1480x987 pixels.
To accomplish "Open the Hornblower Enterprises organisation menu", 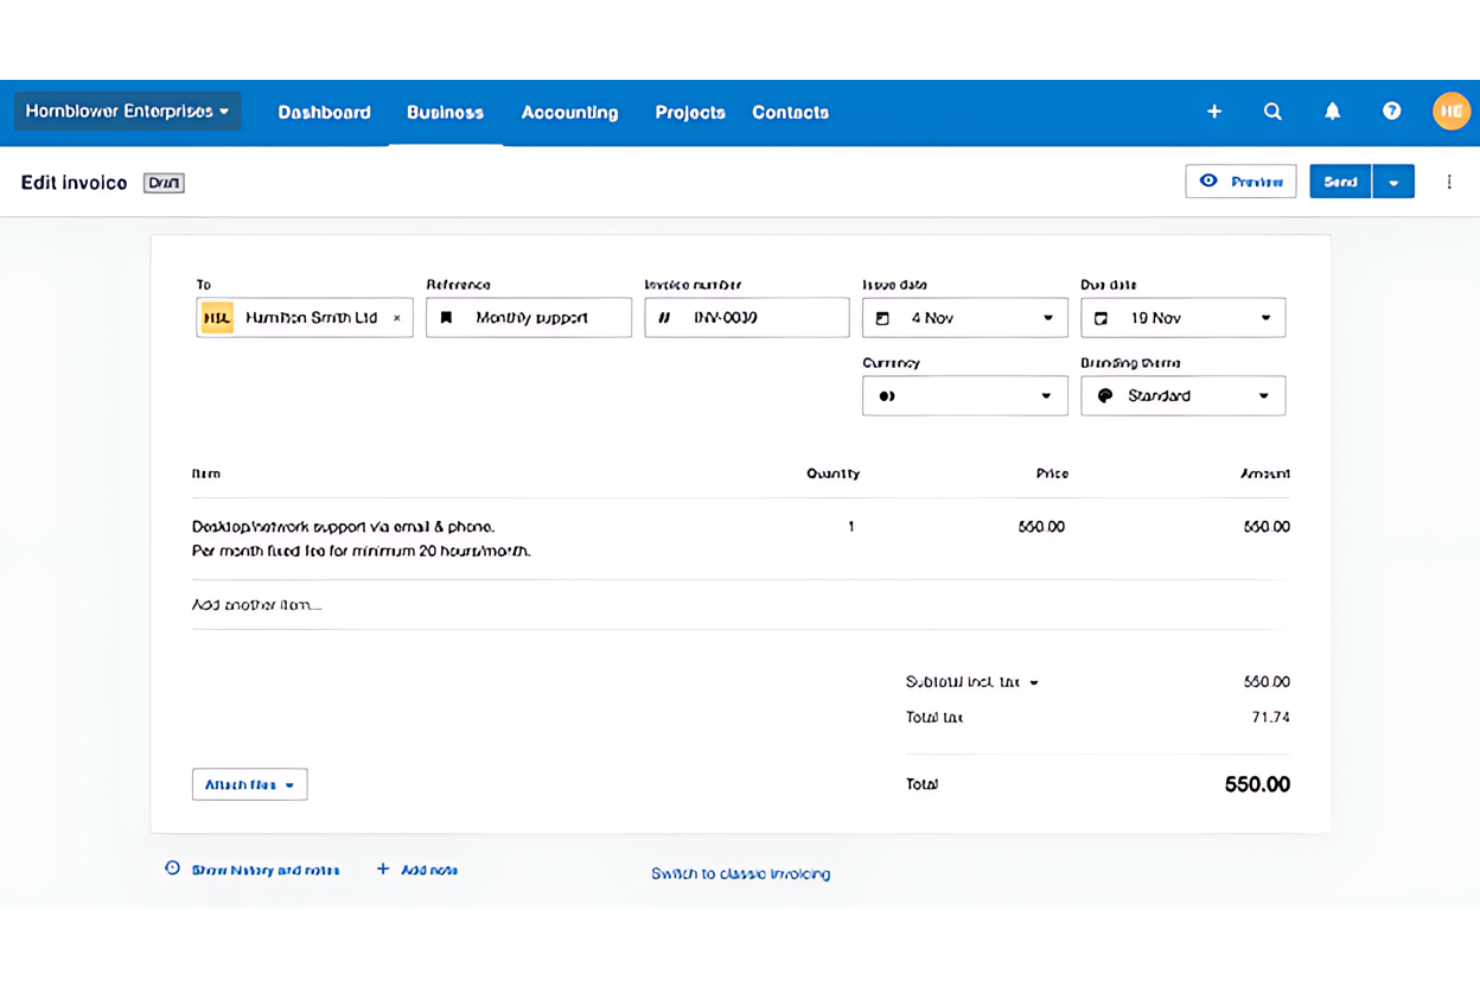I will (127, 111).
